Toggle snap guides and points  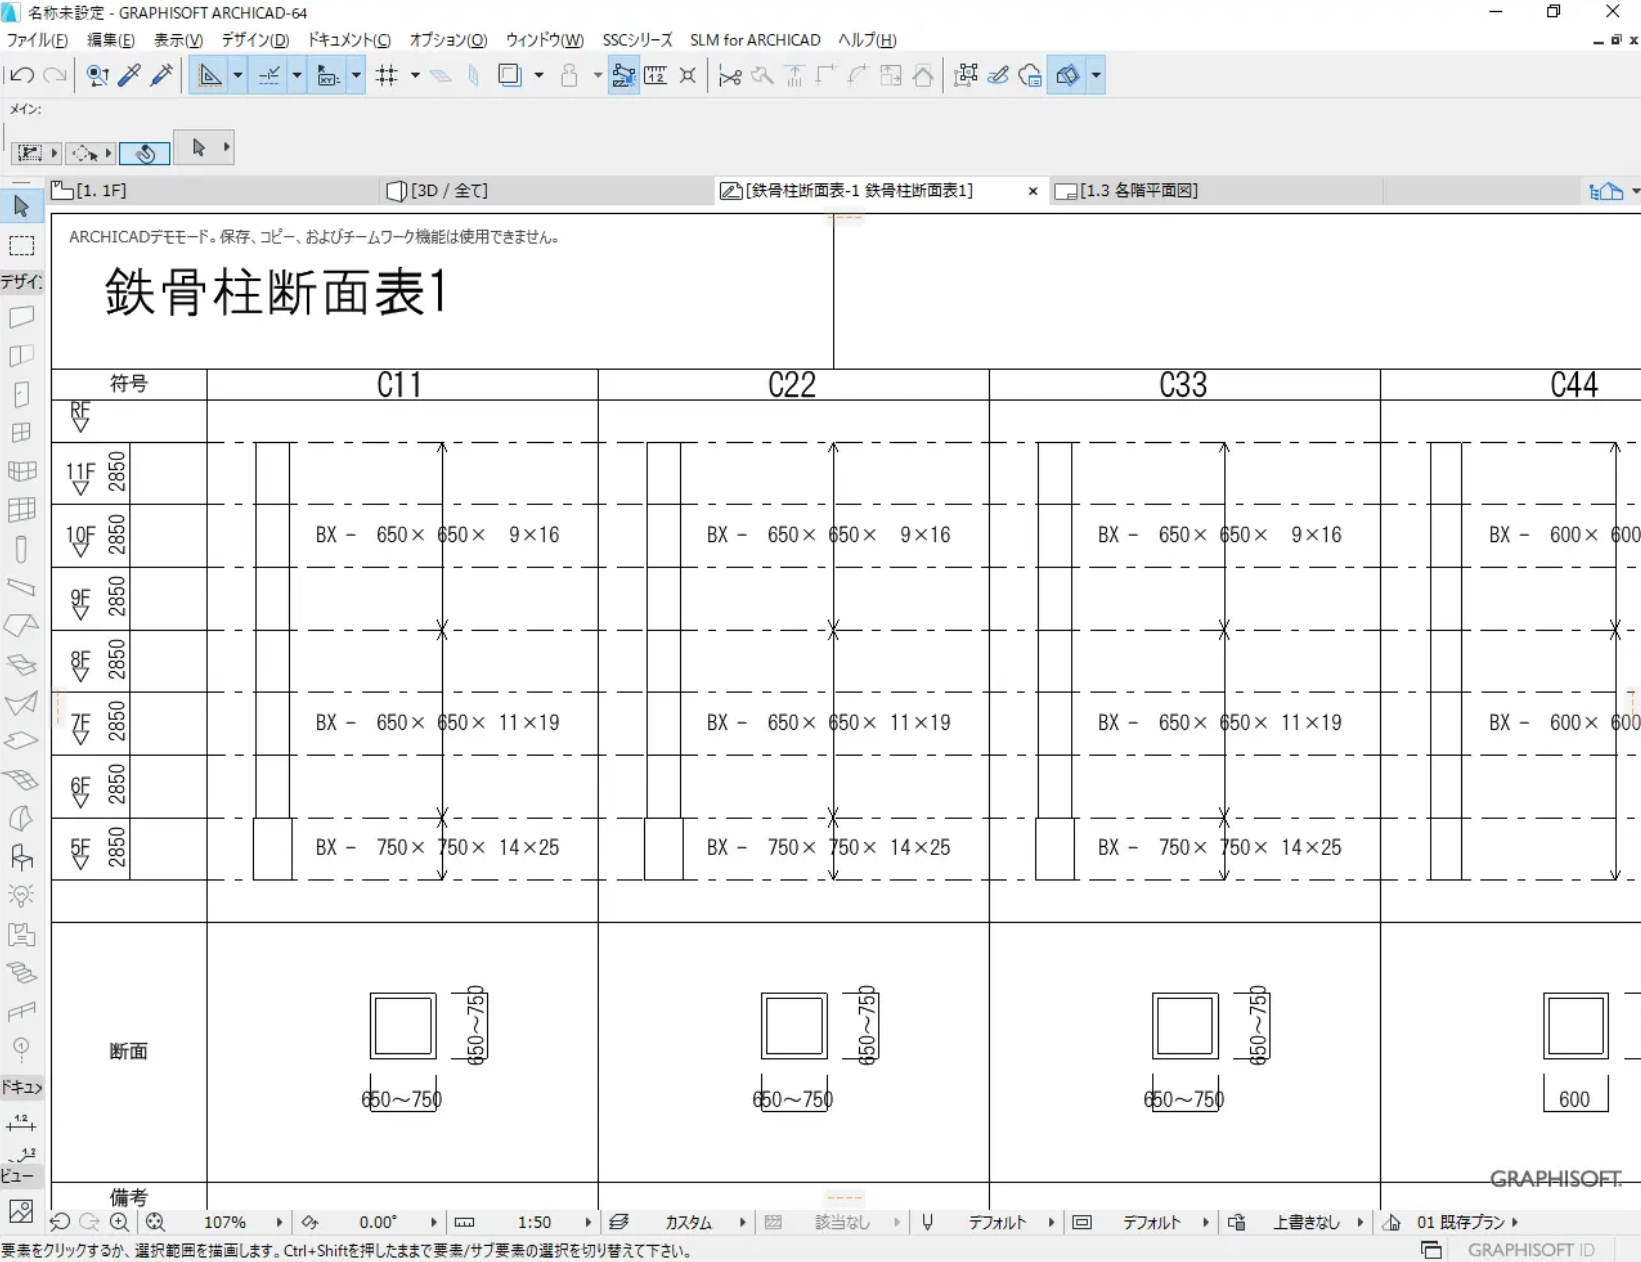tap(269, 75)
